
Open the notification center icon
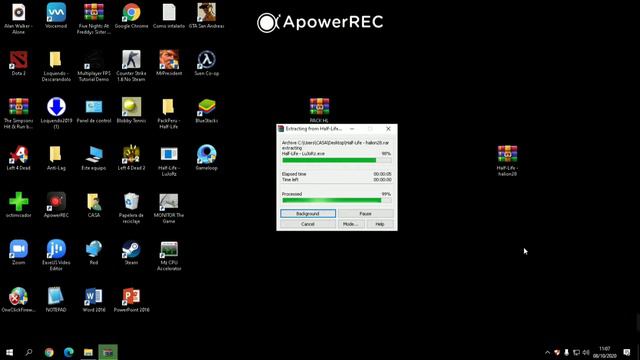click(627, 352)
